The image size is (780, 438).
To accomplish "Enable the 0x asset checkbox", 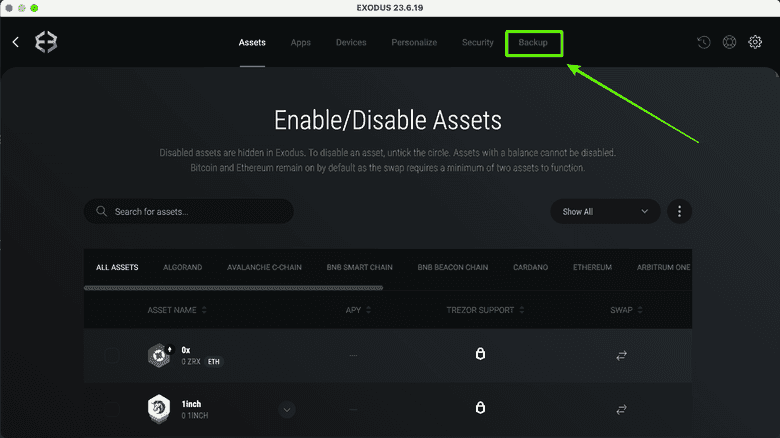I will 111,355.
